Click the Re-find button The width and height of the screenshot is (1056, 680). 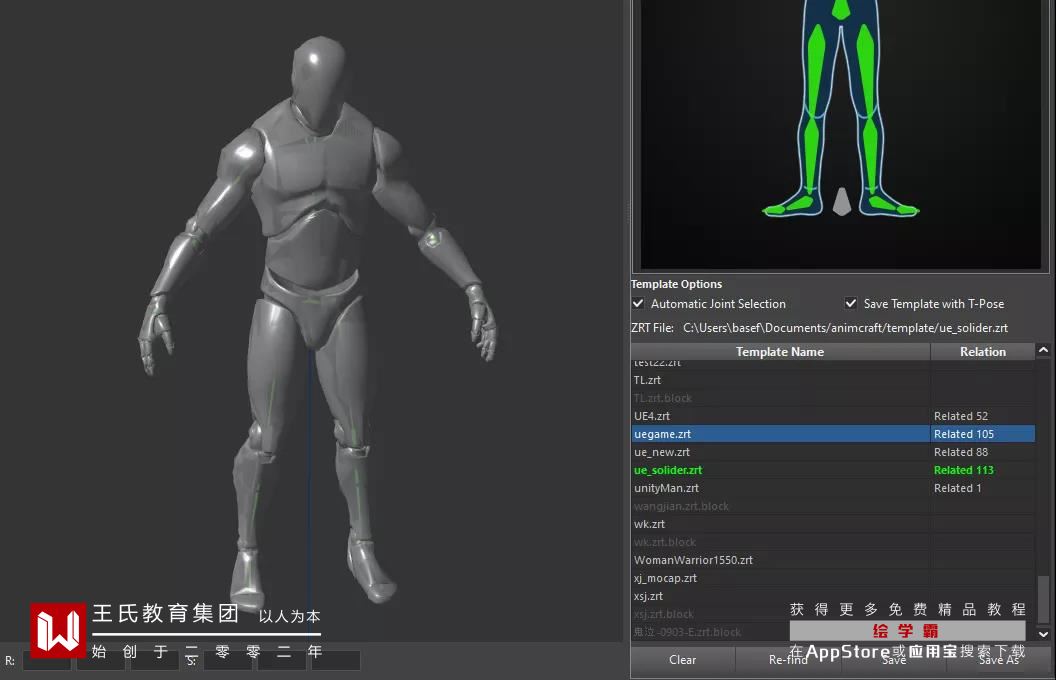pos(788,659)
